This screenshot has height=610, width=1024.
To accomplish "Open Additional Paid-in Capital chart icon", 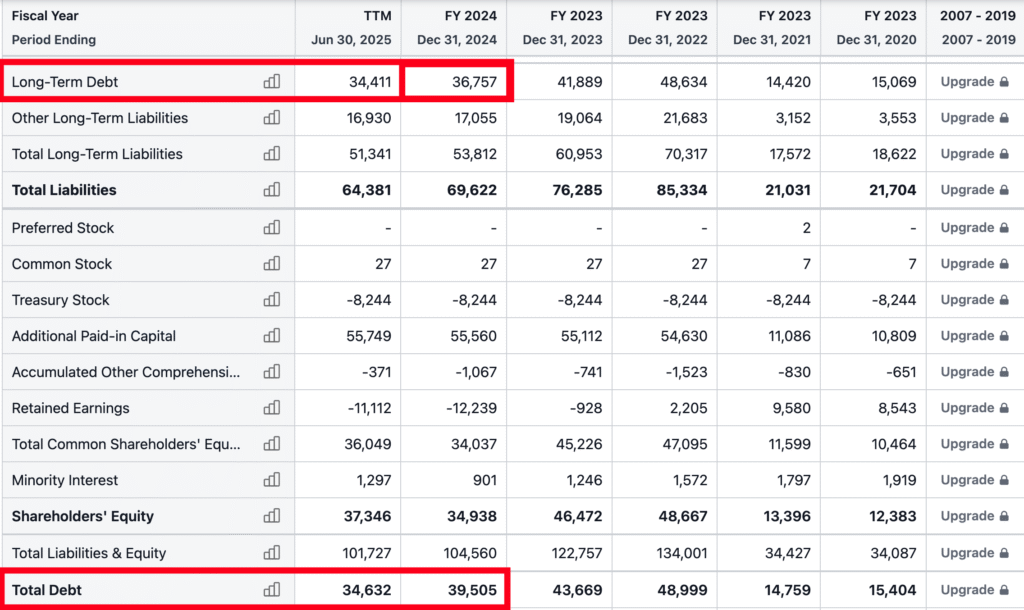I will (271, 336).
